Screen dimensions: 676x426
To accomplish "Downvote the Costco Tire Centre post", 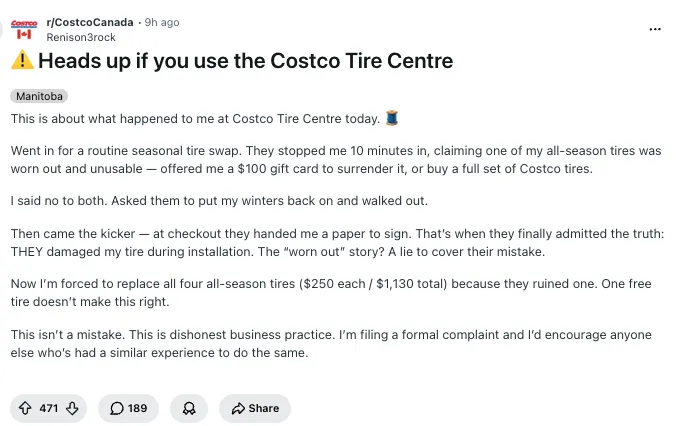I will tap(73, 408).
